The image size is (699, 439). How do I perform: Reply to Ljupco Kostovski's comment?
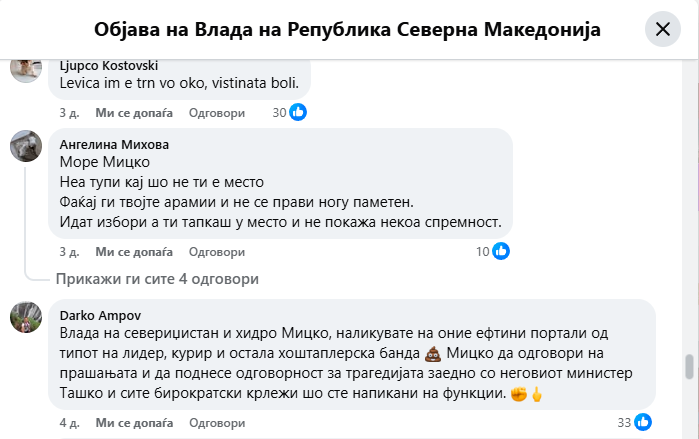[216, 113]
